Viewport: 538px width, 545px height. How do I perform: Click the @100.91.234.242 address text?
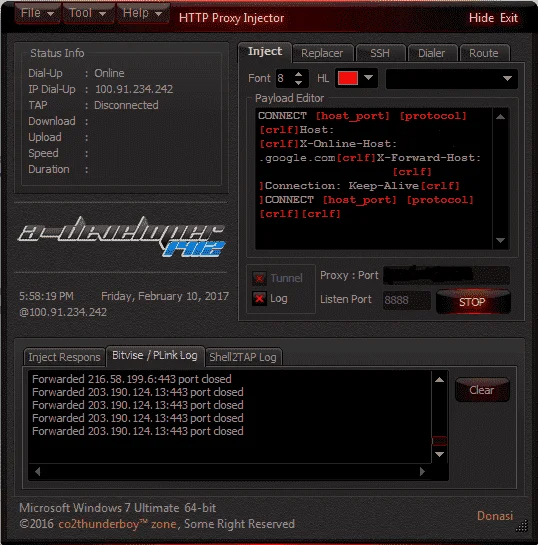pos(63,312)
